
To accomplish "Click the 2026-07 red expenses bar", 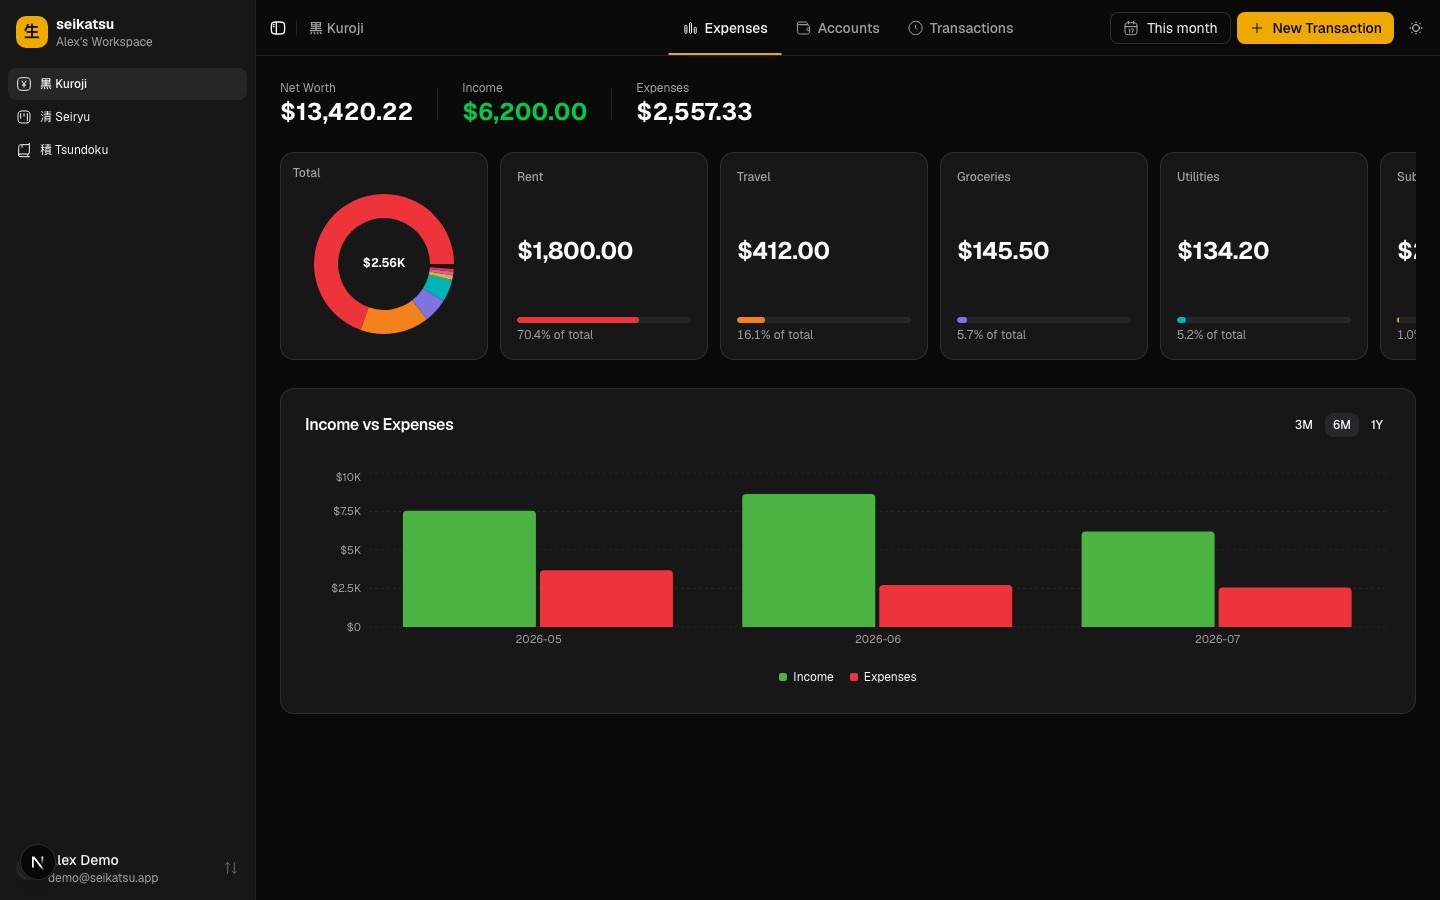I will [x=1285, y=607].
